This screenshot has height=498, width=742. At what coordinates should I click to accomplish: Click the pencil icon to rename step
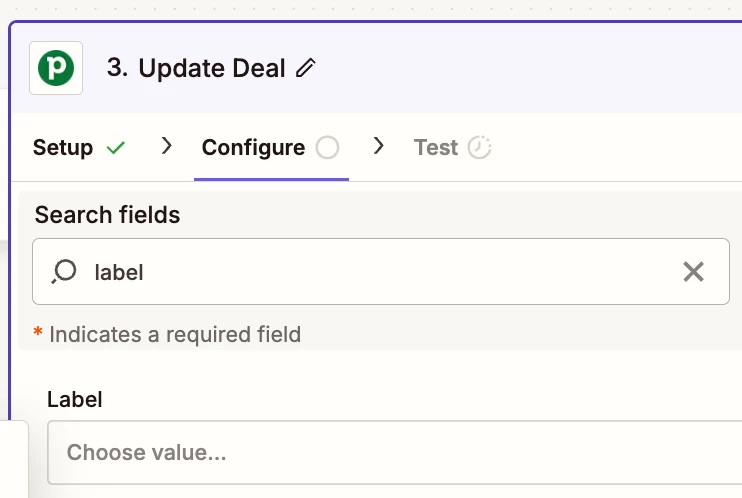(306, 68)
